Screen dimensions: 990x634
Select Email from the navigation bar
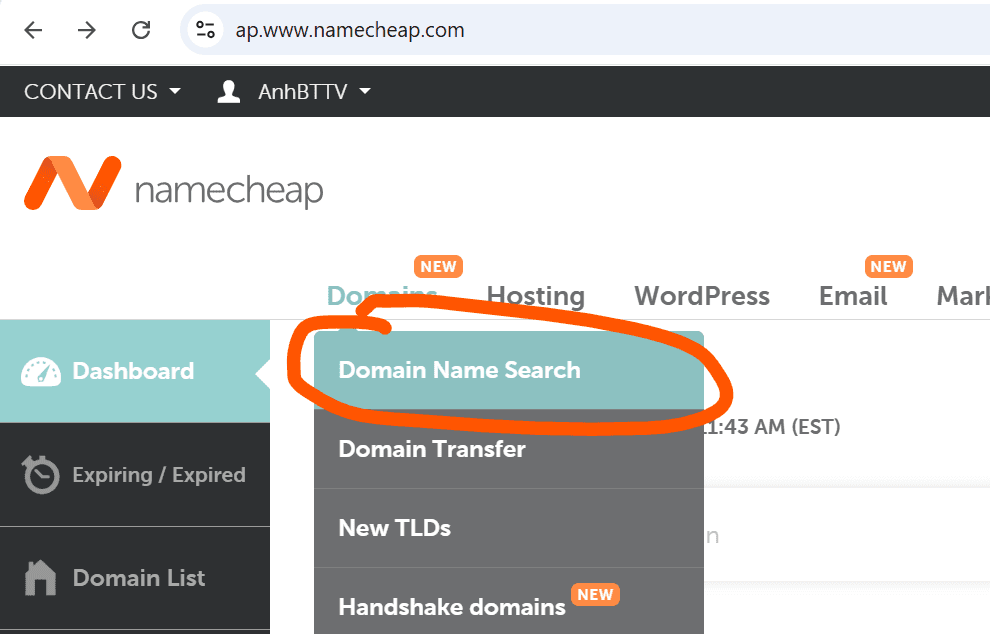[852, 296]
